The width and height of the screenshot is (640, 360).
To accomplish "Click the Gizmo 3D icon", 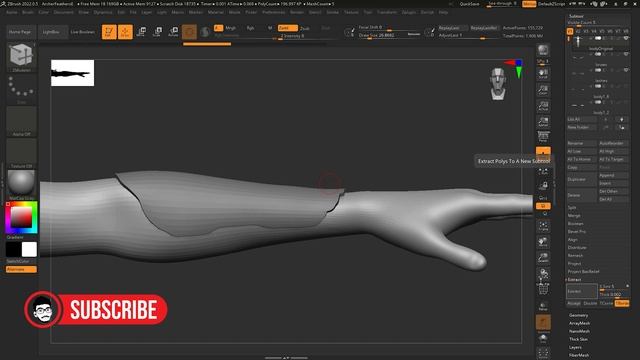I will (x=189, y=32).
